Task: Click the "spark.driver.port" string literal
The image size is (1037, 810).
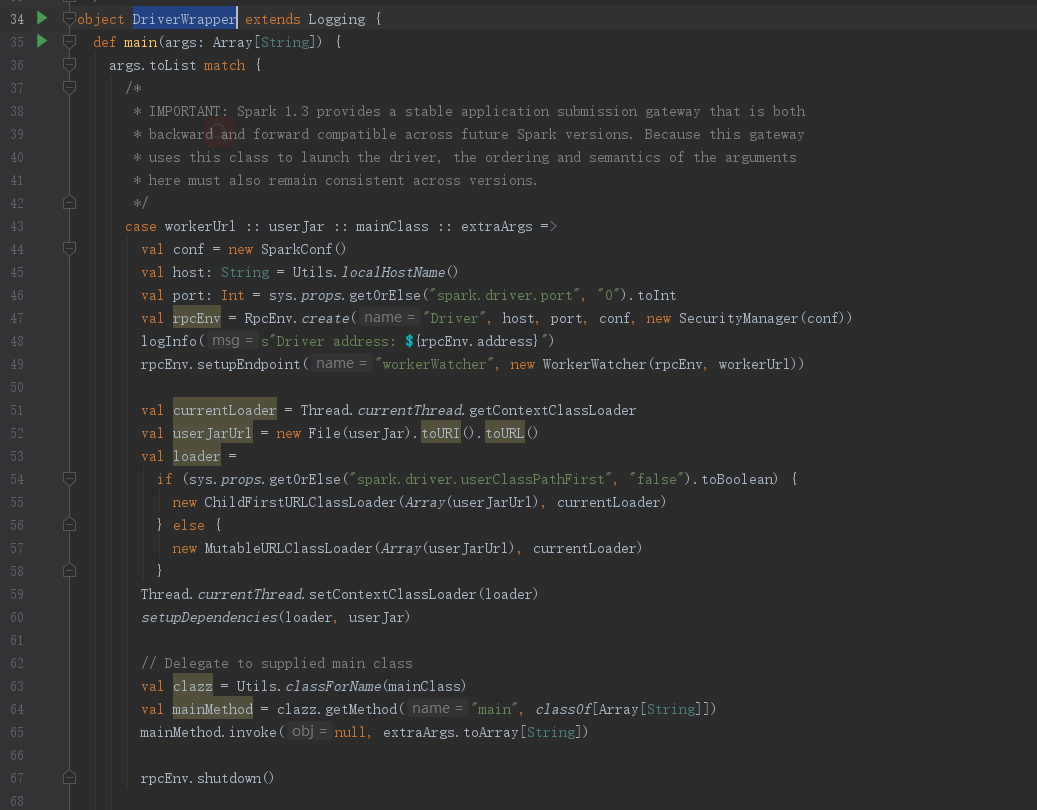Action: tap(504, 296)
